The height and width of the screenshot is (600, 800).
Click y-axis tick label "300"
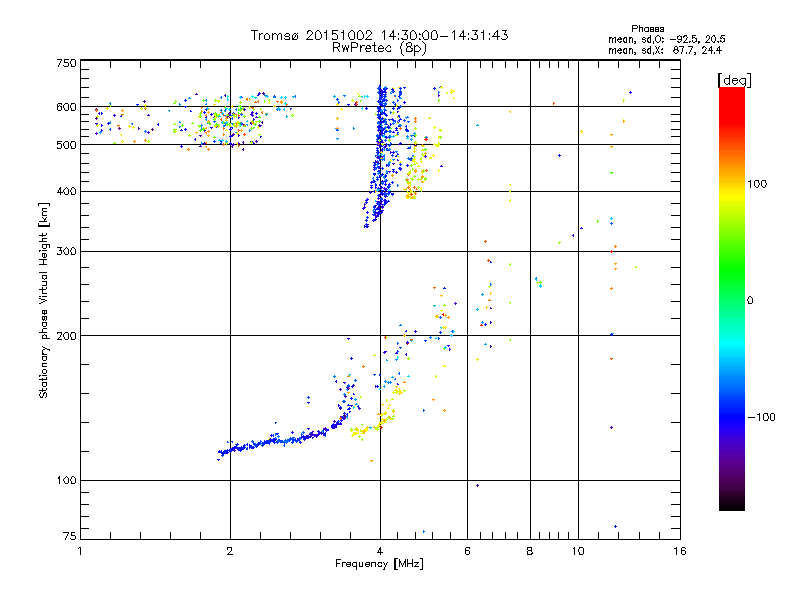(66, 252)
